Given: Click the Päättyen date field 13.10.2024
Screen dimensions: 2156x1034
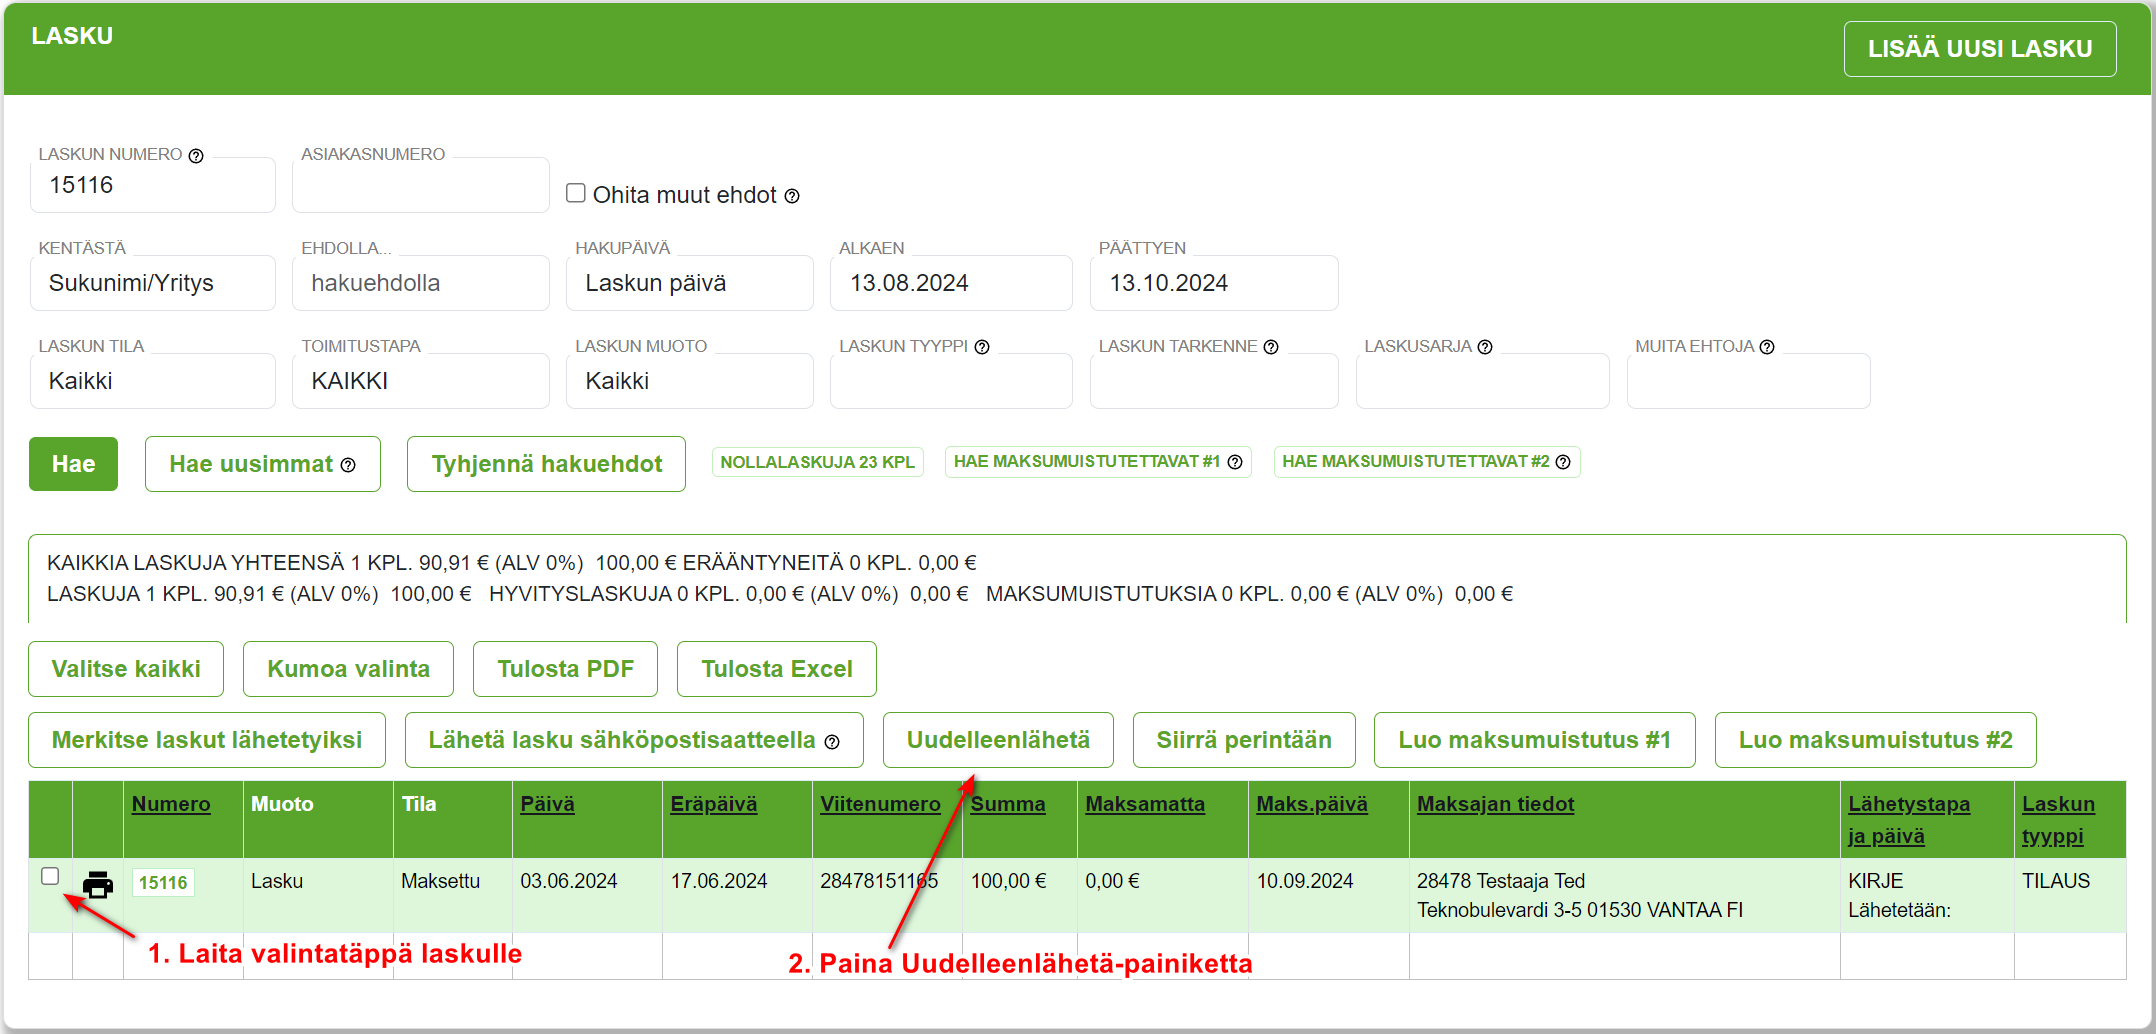Looking at the screenshot, I should click(x=1214, y=283).
